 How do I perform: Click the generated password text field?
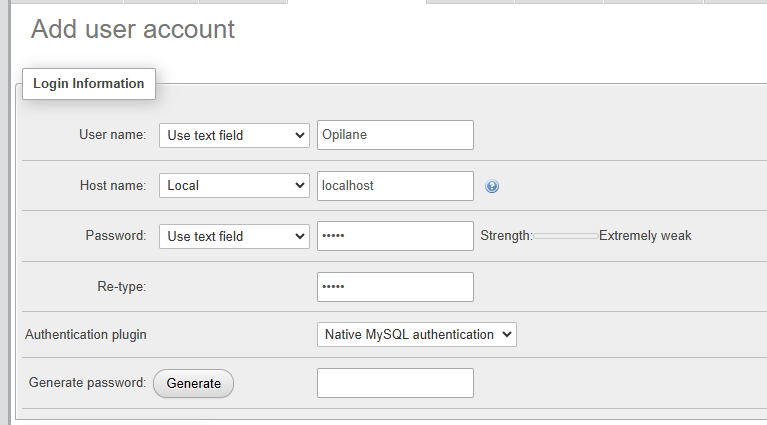click(395, 383)
